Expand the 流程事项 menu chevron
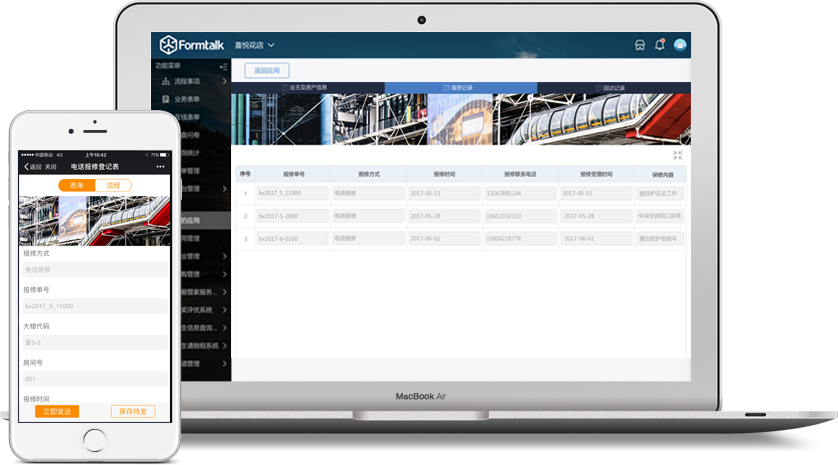838x465 pixels. click(224, 81)
